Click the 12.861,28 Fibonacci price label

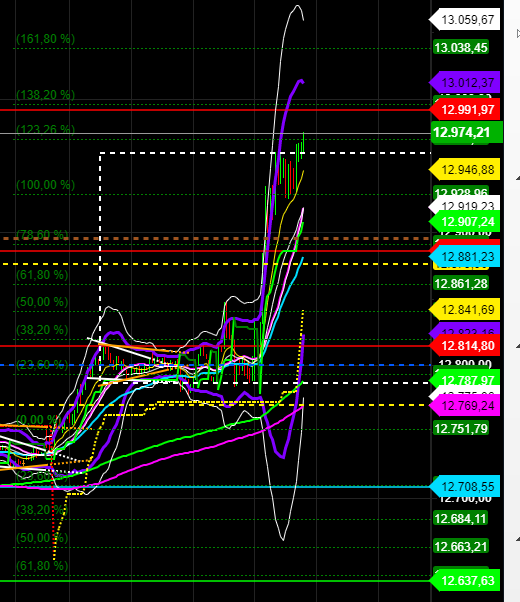tap(460, 284)
